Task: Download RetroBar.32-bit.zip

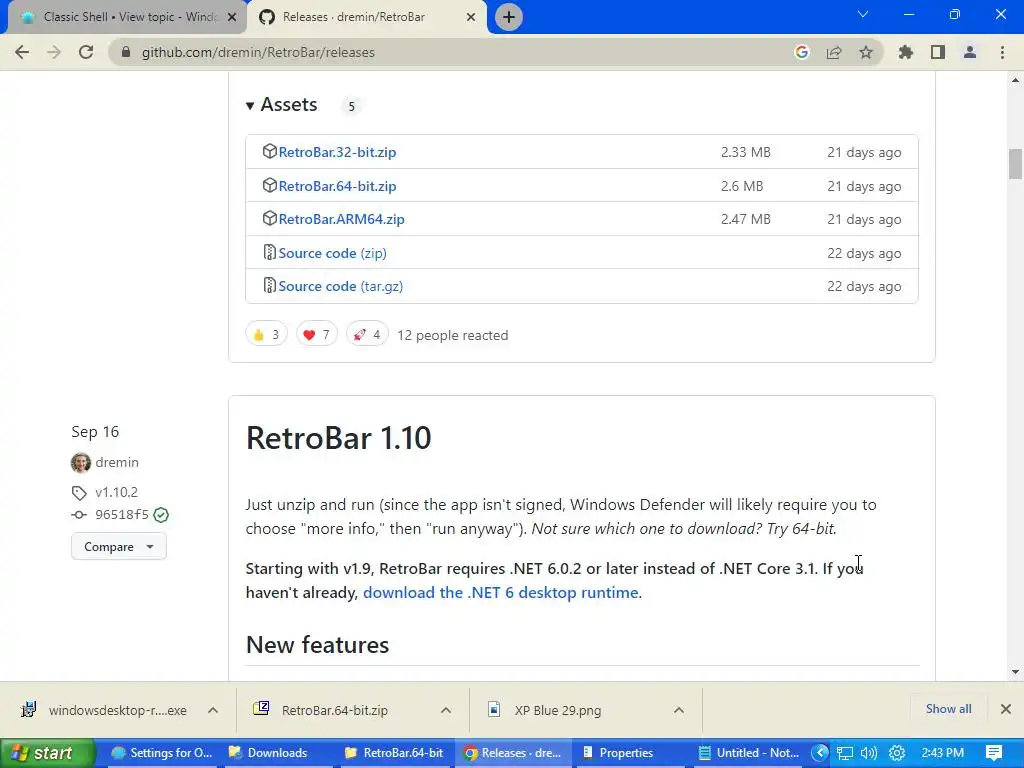Action: coord(337,152)
